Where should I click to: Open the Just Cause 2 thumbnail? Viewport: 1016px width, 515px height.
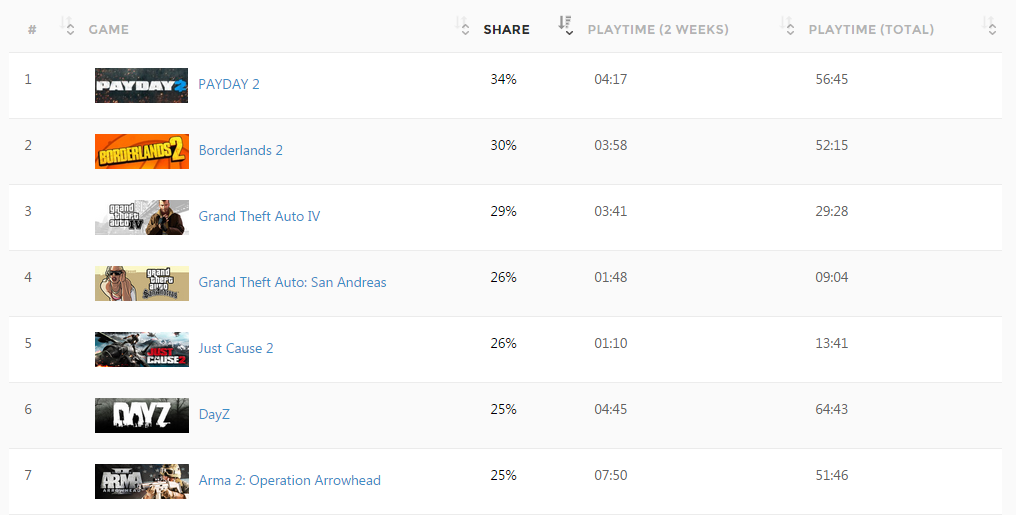pos(141,349)
